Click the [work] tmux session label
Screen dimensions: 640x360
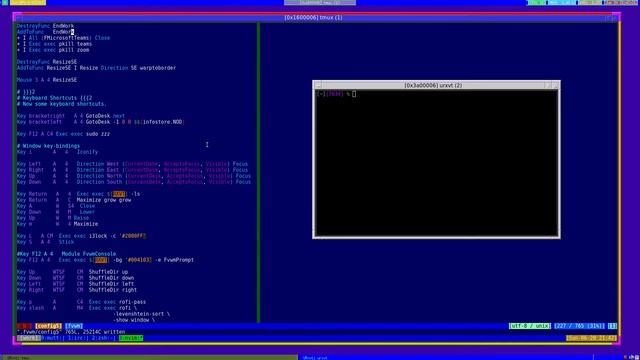click(28, 338)
